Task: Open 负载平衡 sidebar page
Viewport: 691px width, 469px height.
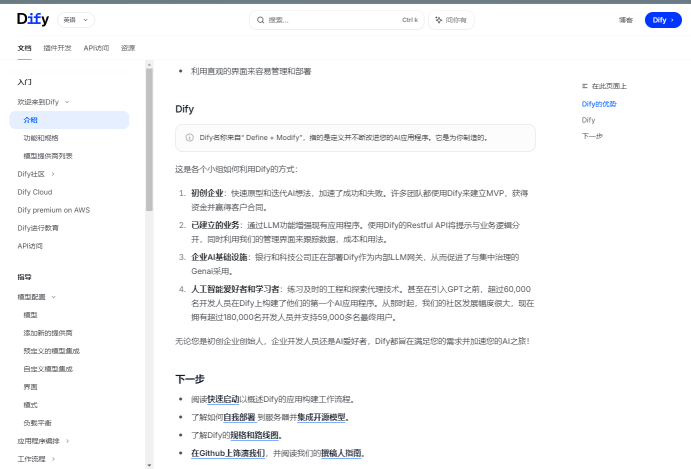Action: tap(37, 423)
